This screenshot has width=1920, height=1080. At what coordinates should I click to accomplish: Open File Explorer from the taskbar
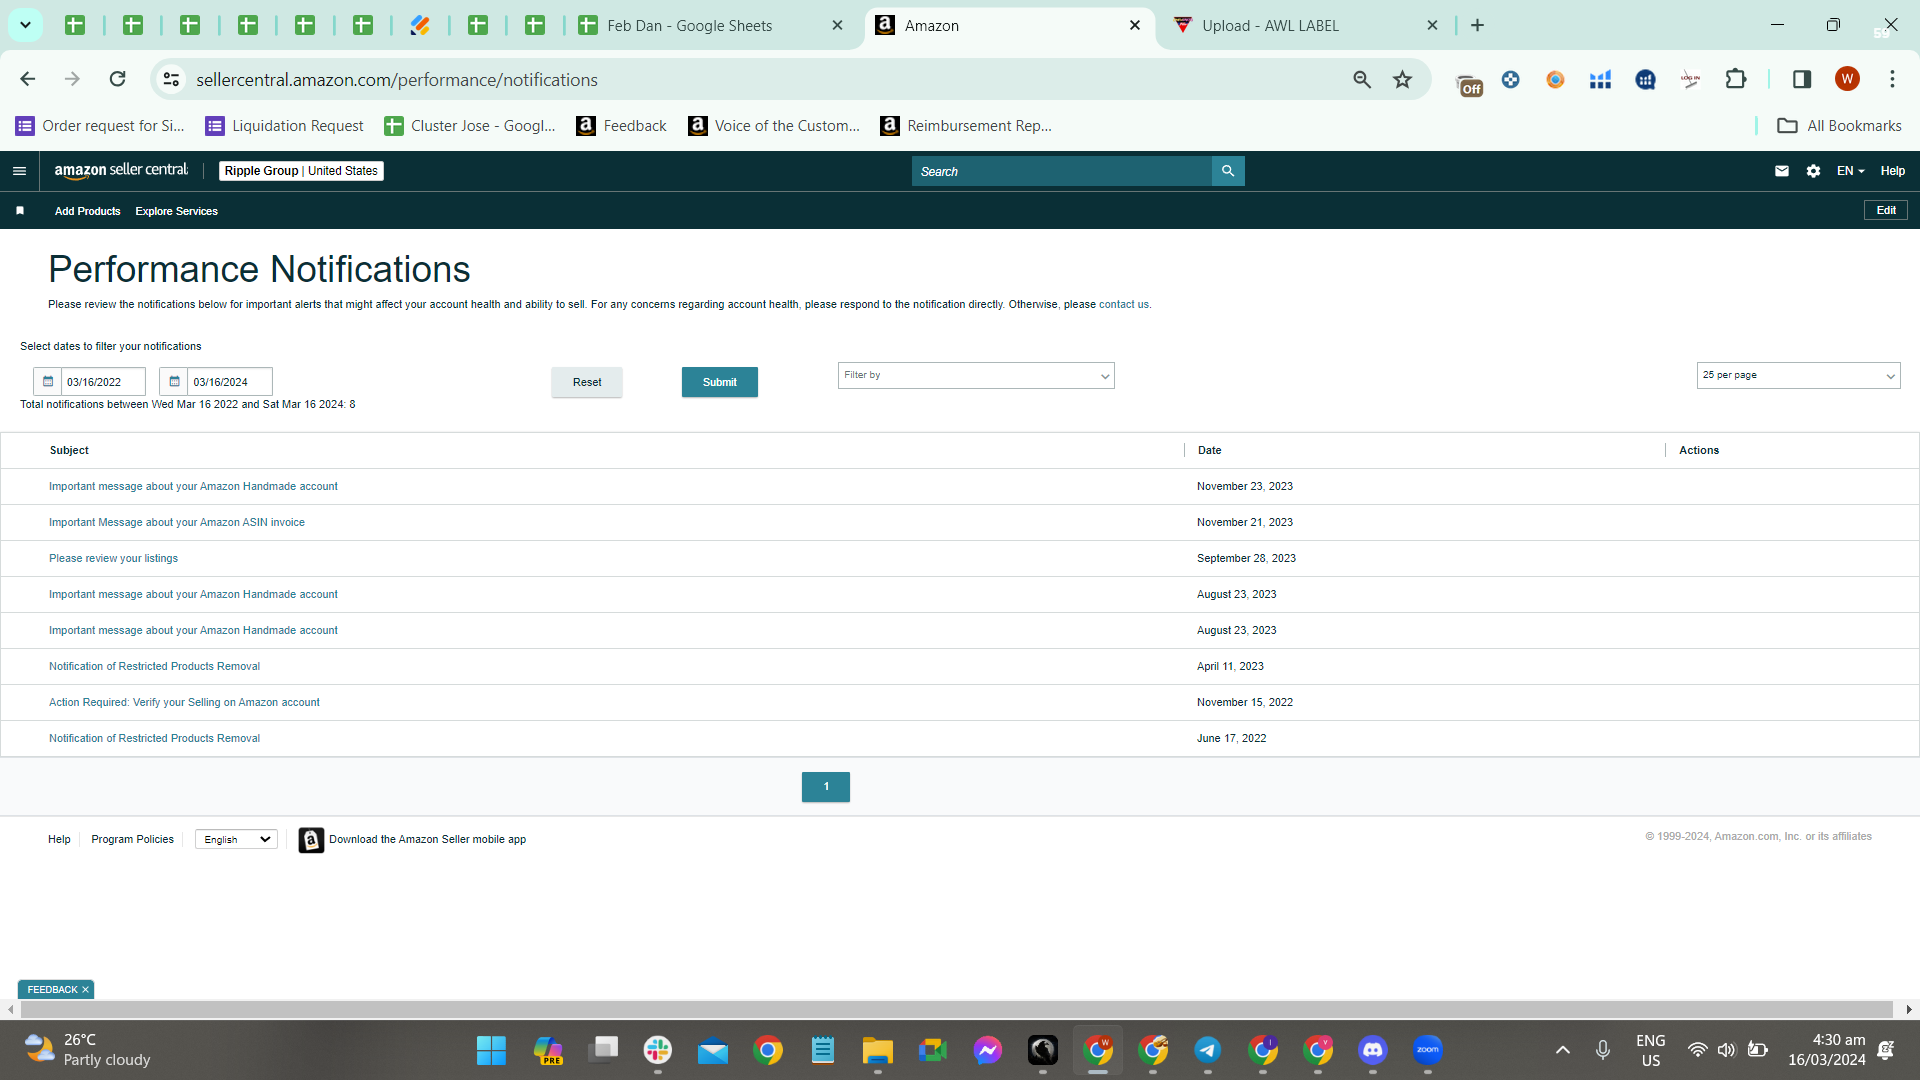tap(878, 1050)
